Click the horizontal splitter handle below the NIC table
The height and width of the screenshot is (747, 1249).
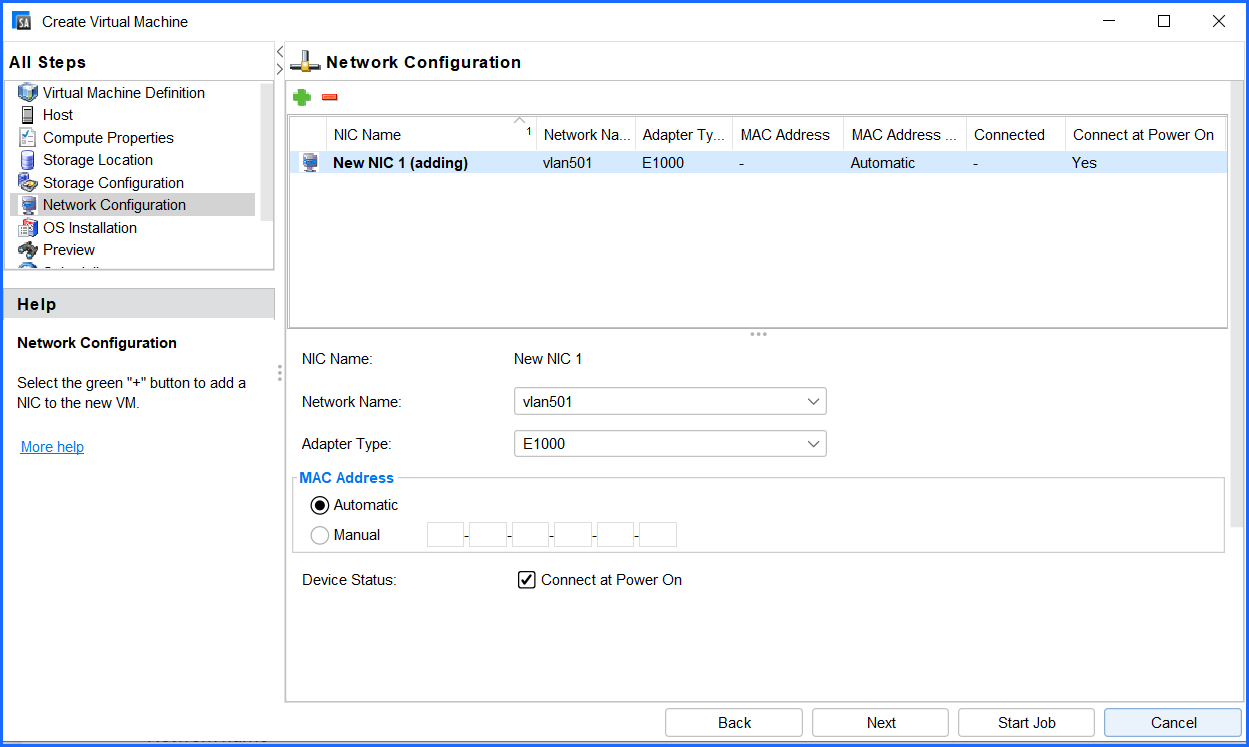(758, 334)
